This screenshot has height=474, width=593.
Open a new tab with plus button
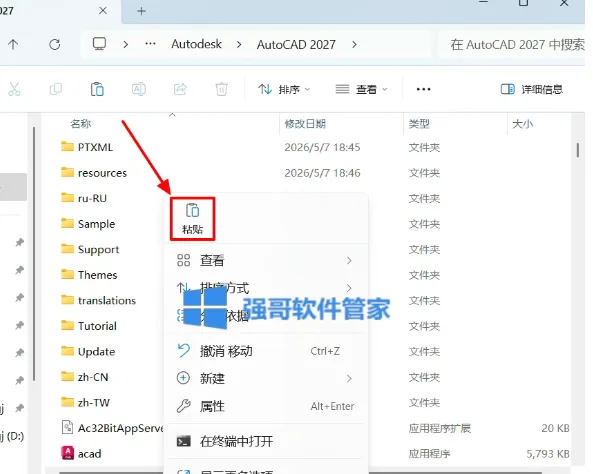pyautogui.click(x=141, y=11)
